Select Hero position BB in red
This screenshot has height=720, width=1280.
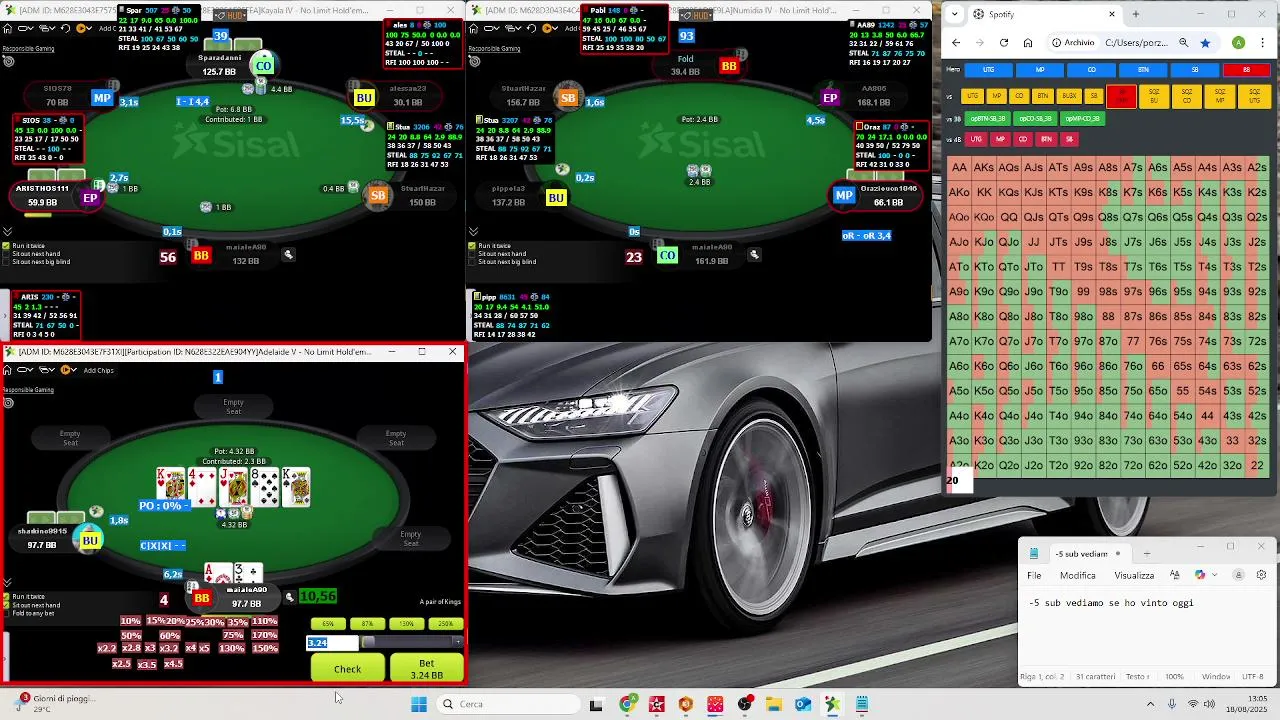click(x=1246, y=70)
